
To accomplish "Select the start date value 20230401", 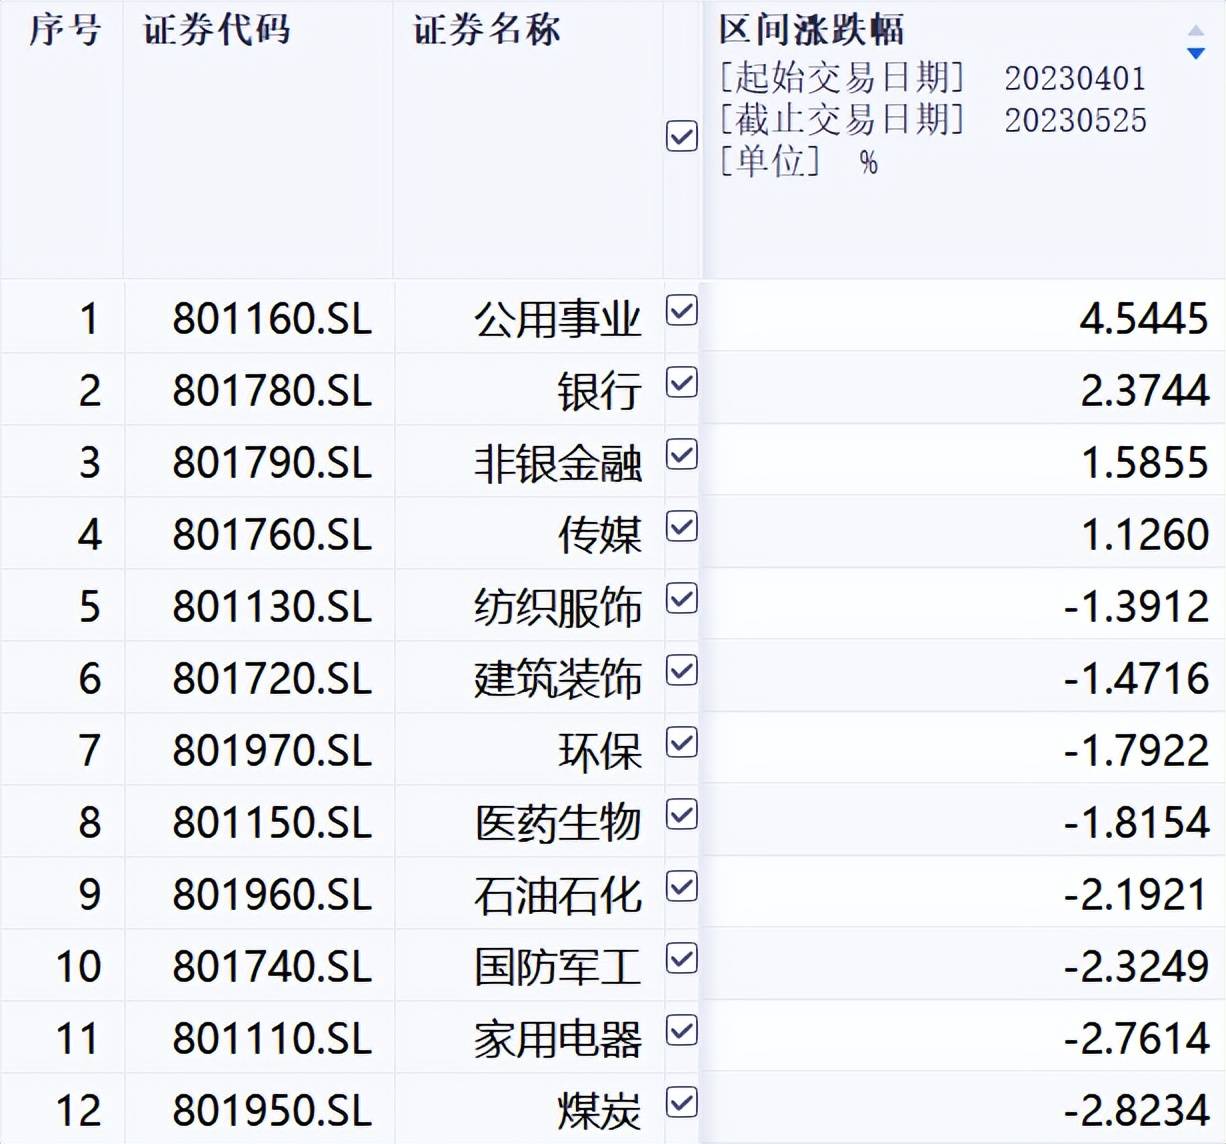I will (x=1075, y=78).
